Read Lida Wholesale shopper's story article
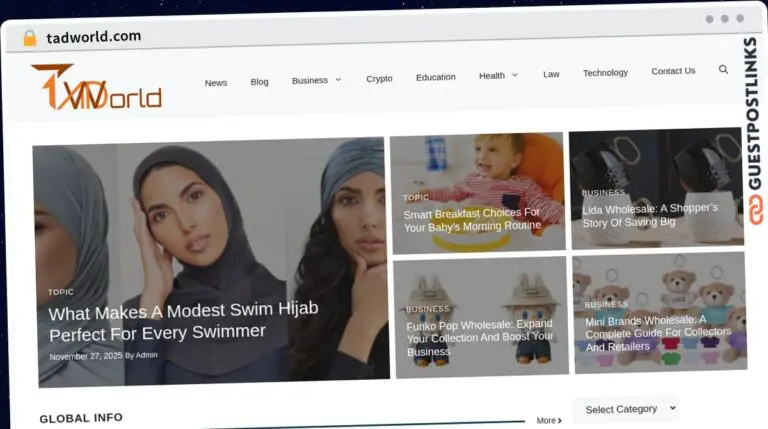The image size is (768, 429). coord(649,215)
